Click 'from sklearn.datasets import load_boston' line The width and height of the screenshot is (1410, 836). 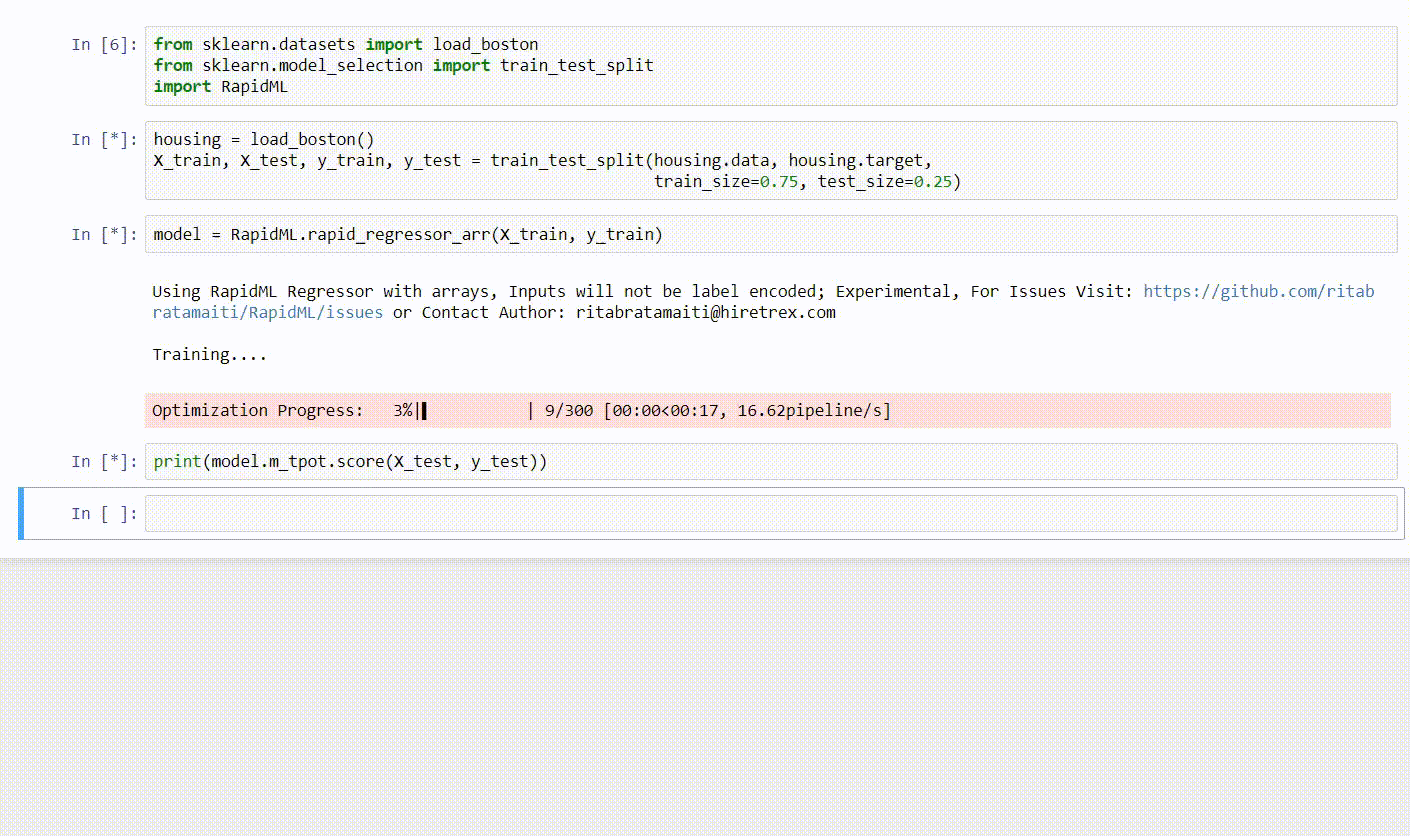tap(346, 45)
